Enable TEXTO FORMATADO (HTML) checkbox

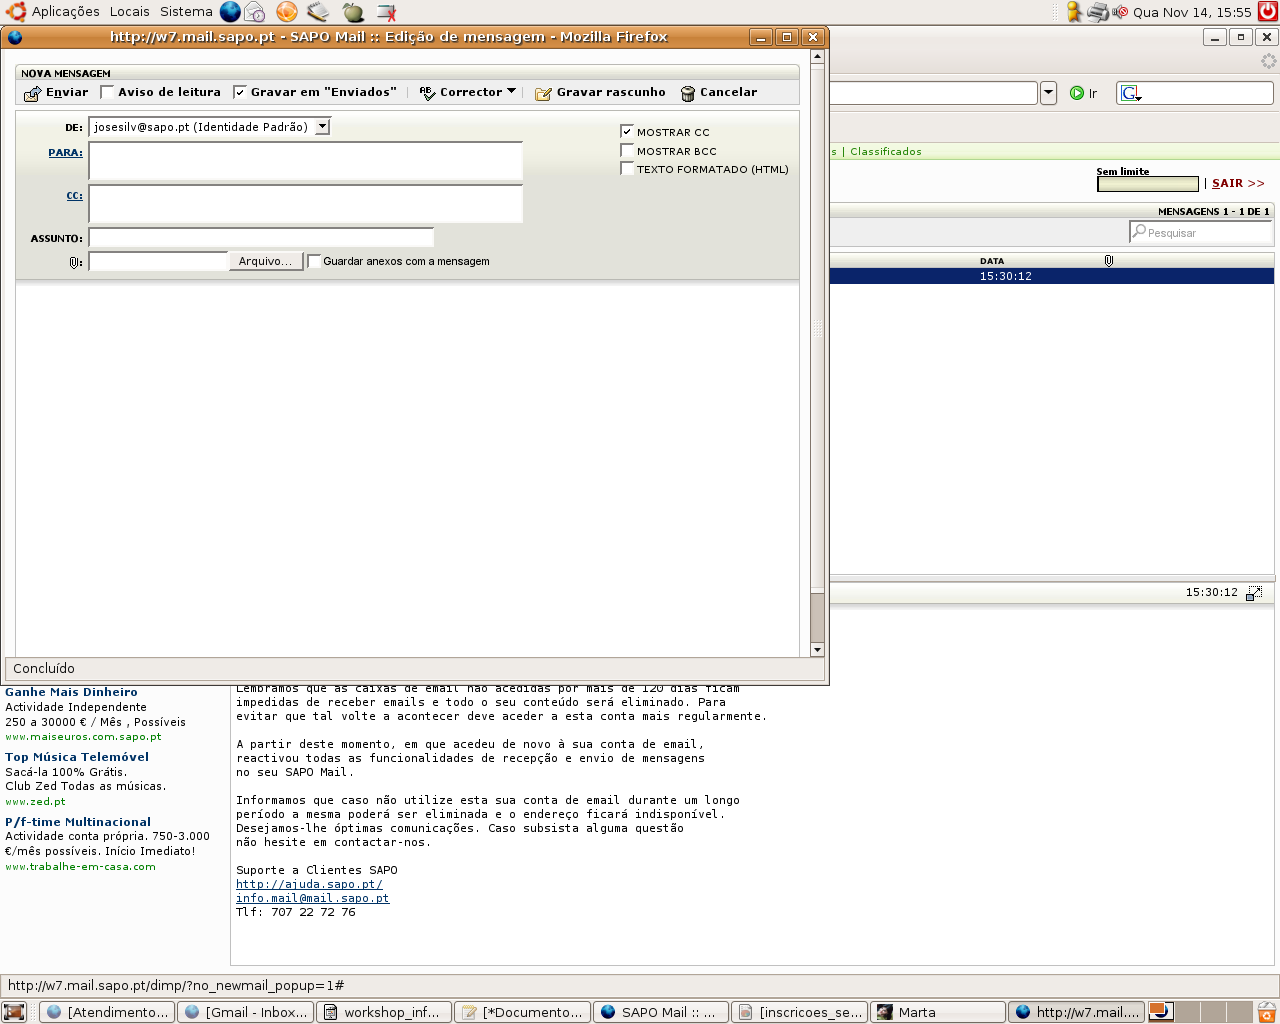tap(627, 168)
